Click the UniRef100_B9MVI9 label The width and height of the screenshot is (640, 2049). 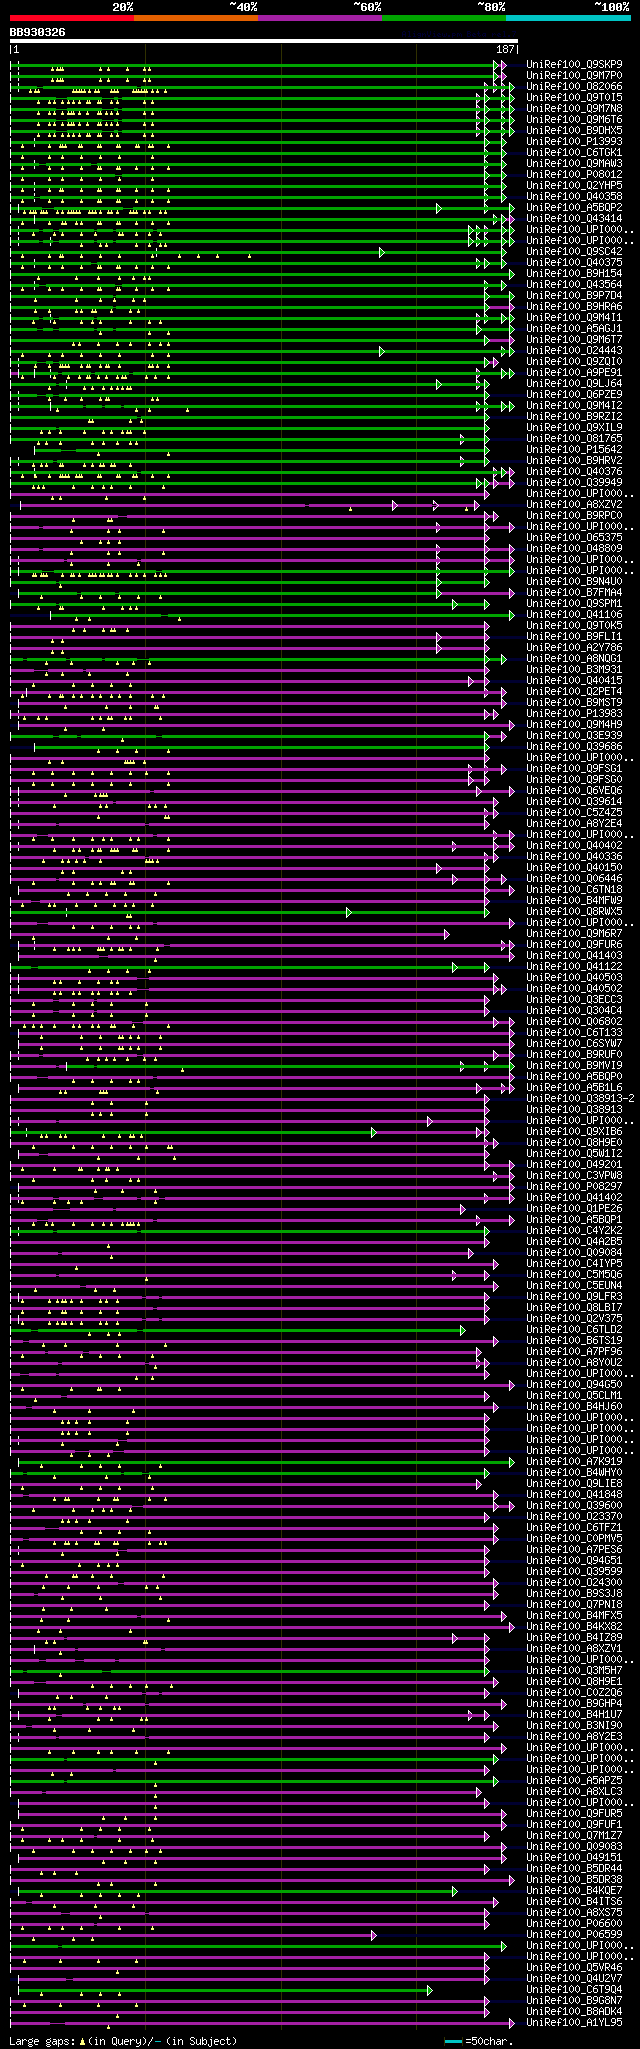(574, 1065)
